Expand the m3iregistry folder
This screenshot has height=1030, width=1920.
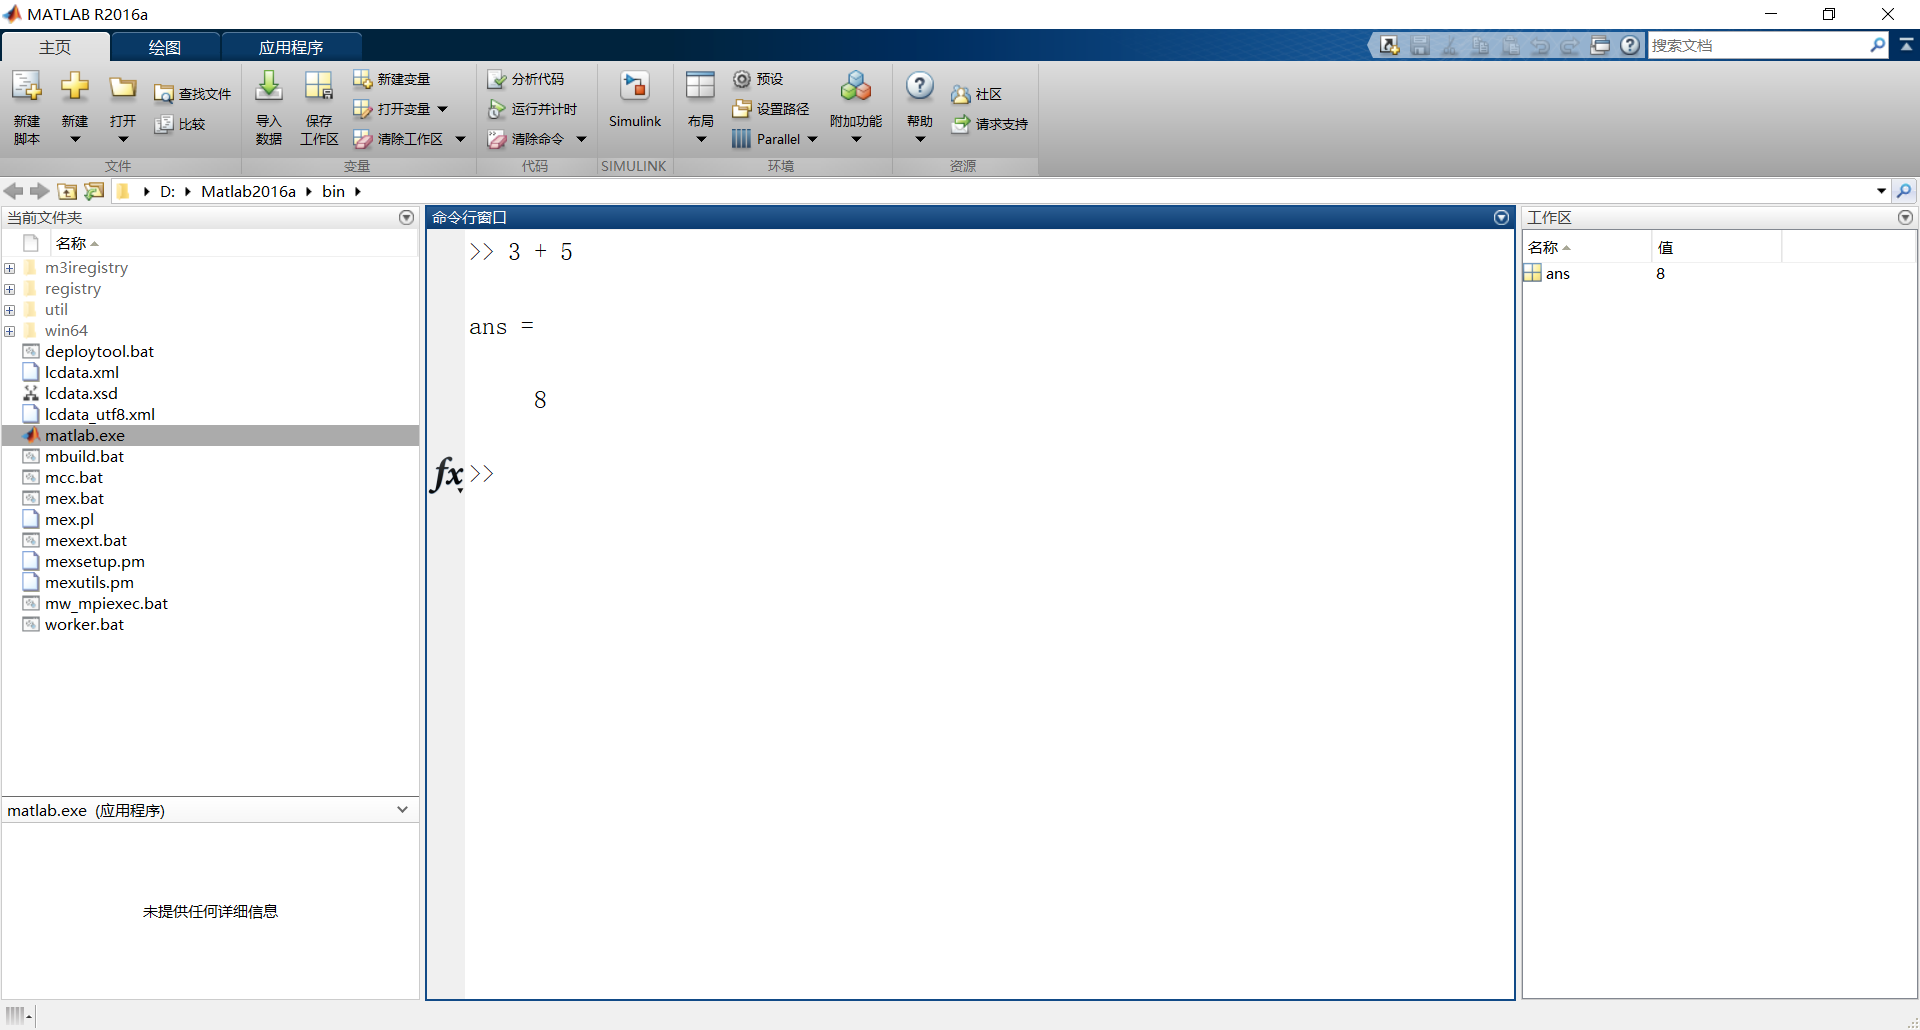tap(10, 268)
